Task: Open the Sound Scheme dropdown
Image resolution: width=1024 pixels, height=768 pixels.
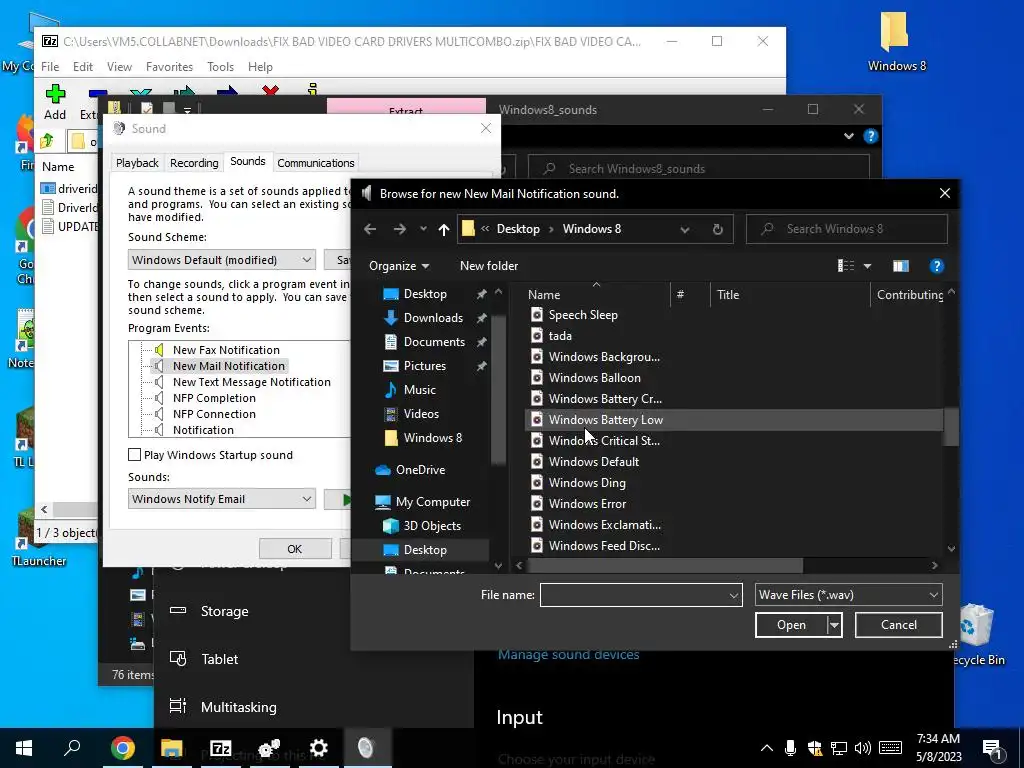Action: tap(221, 260)
